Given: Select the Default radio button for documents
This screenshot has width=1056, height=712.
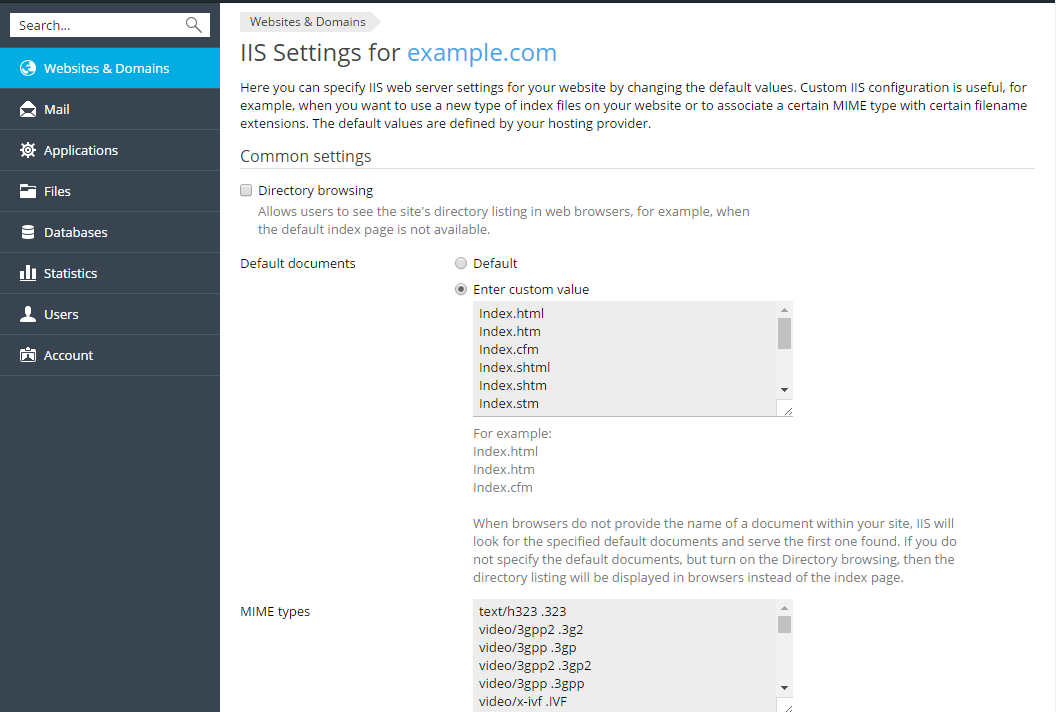Looking at the screenshot, I should click(x=461, y=264).
